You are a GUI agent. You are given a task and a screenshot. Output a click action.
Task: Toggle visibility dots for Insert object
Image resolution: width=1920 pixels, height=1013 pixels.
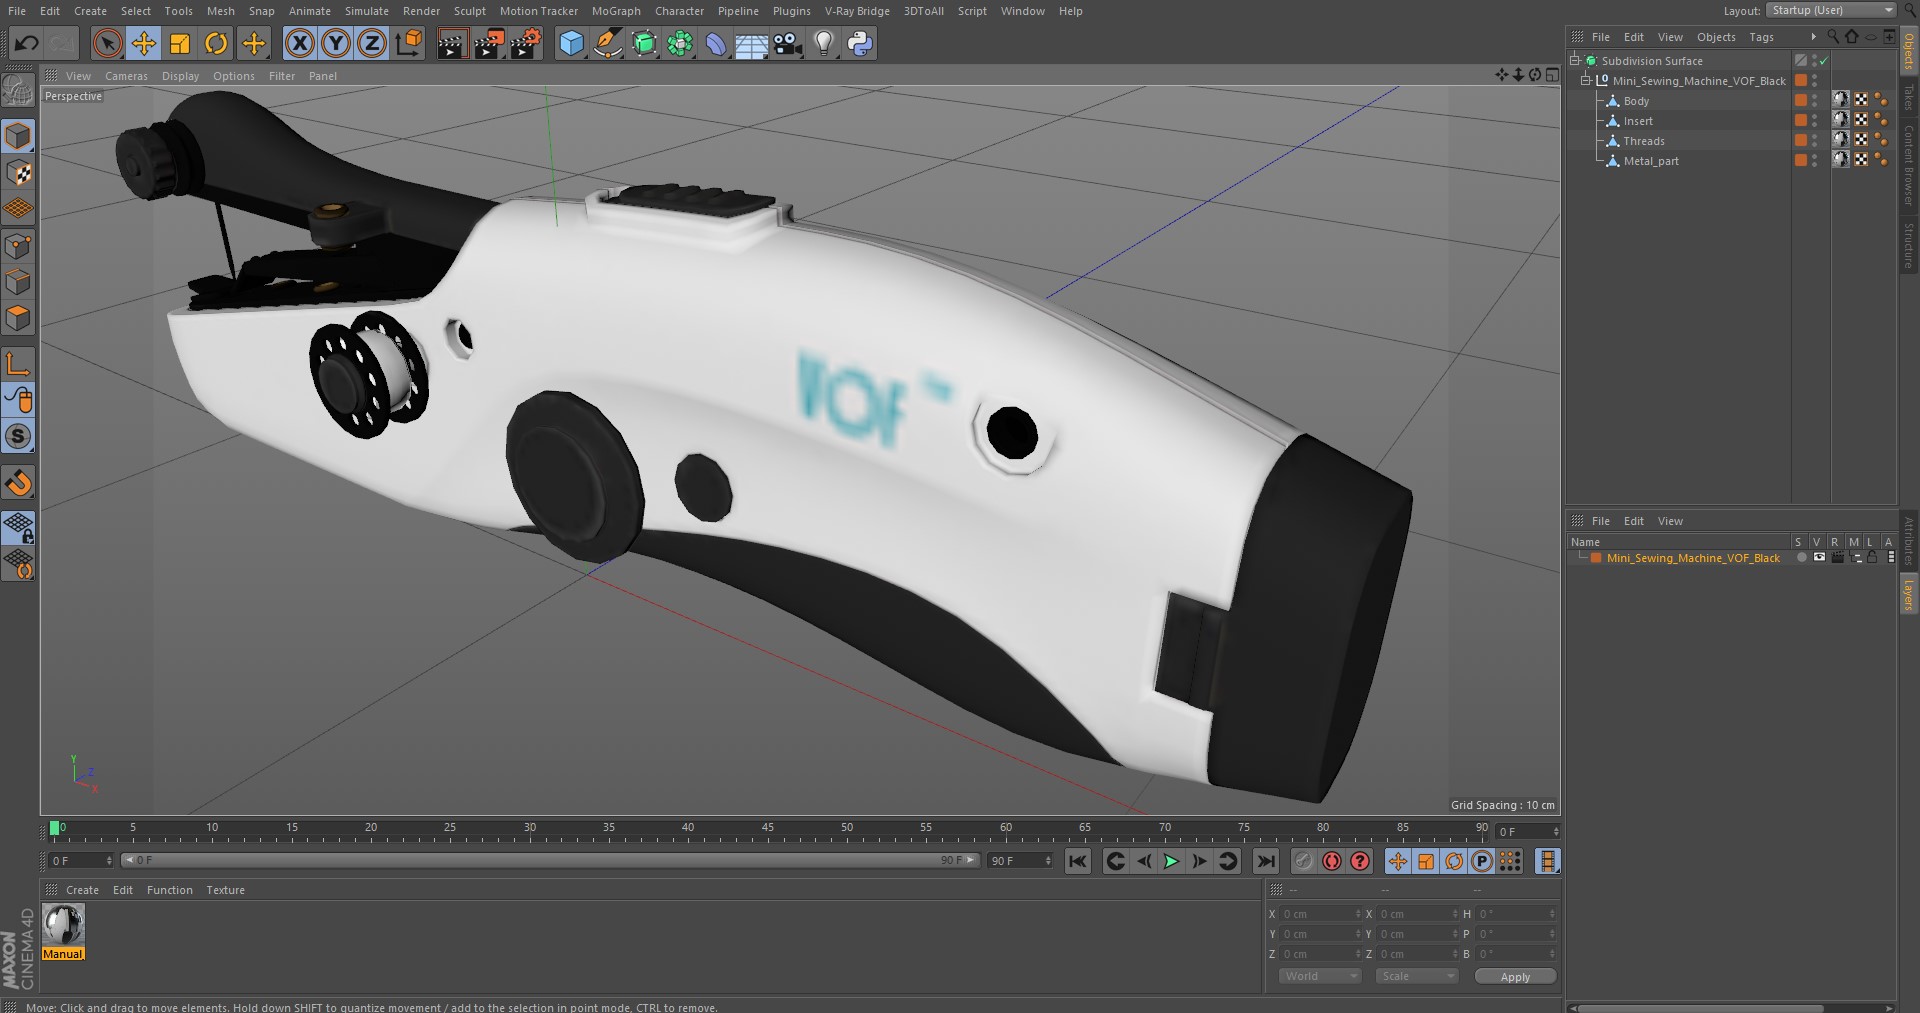click(x=1815, y=121)
